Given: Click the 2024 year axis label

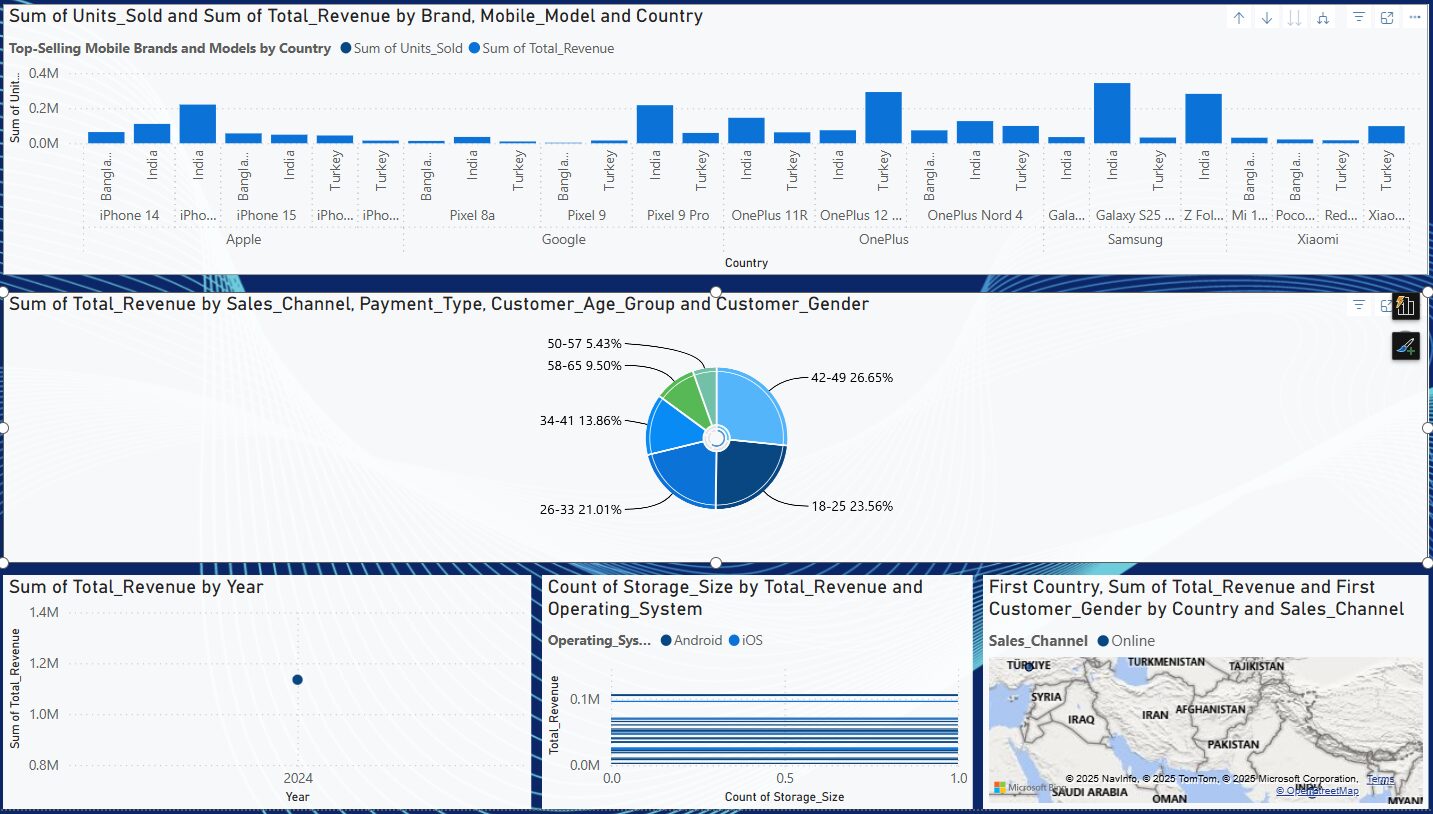Looking at the screenshot, I should [297, 777].
